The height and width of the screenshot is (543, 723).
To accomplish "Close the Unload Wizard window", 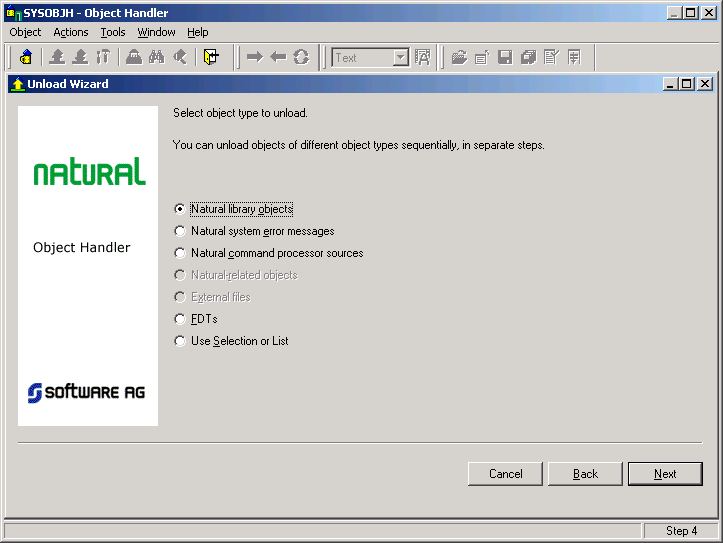I will 705,84.
